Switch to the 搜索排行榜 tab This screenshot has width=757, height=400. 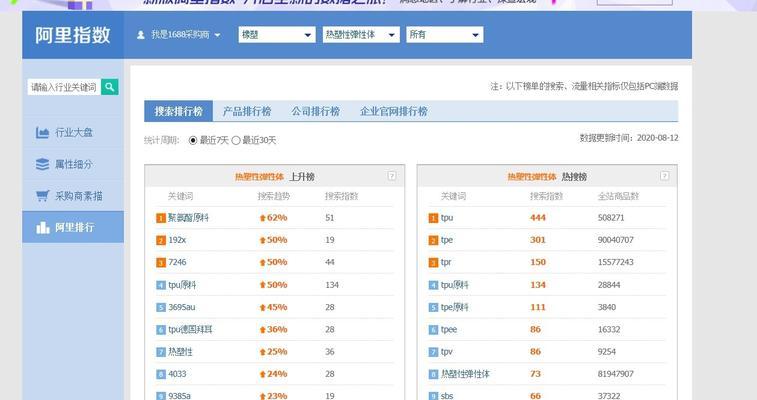point(179,111)
